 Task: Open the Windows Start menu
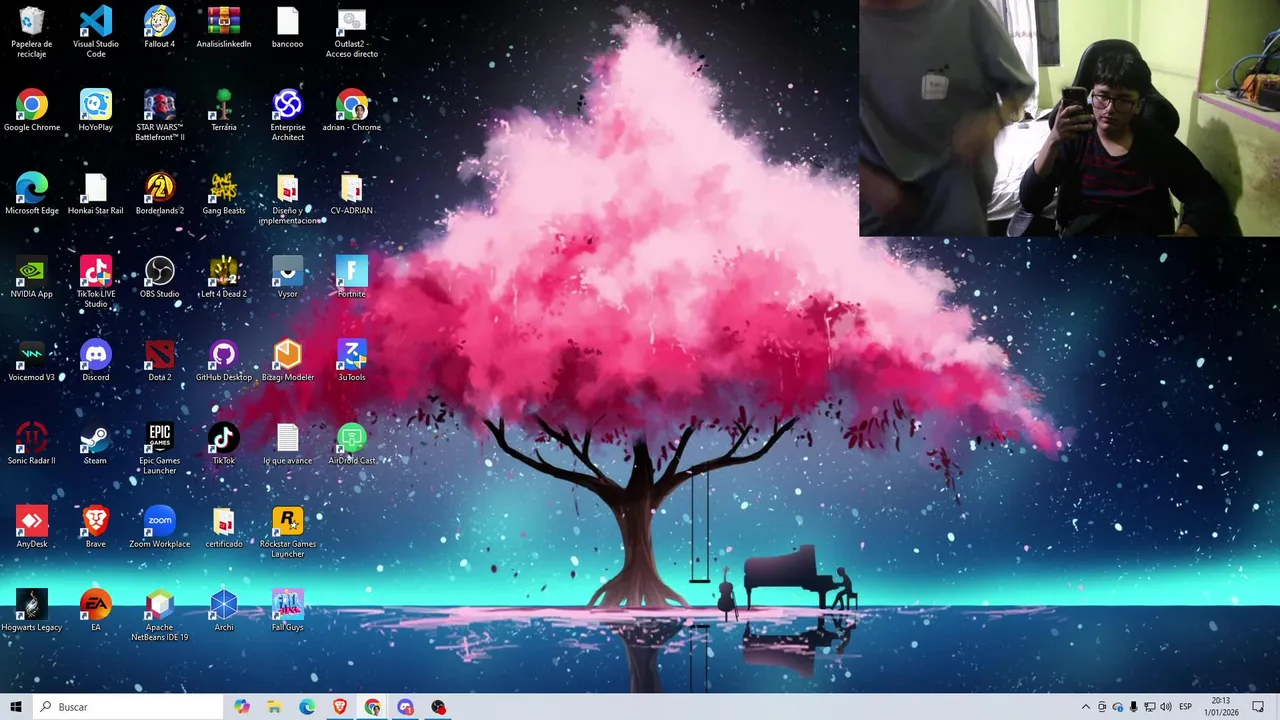(x=16, y=707)
